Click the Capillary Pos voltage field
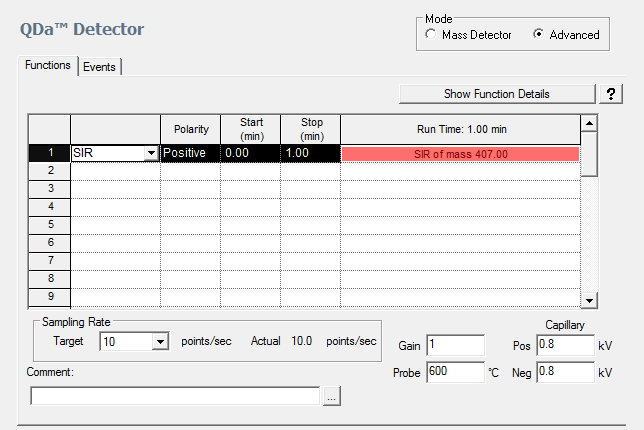Image resolution: width=644 pixels, height=430 pixels. pyautogui.click(x=566, y=345)
